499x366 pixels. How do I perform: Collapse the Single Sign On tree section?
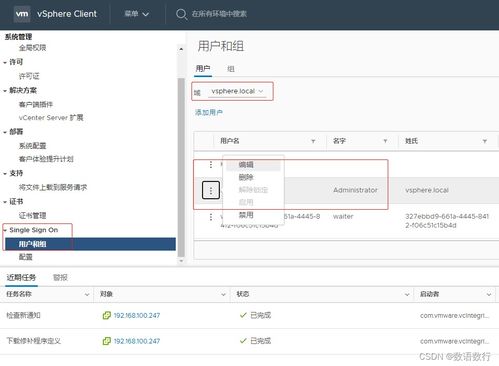[x=5, y=230]
